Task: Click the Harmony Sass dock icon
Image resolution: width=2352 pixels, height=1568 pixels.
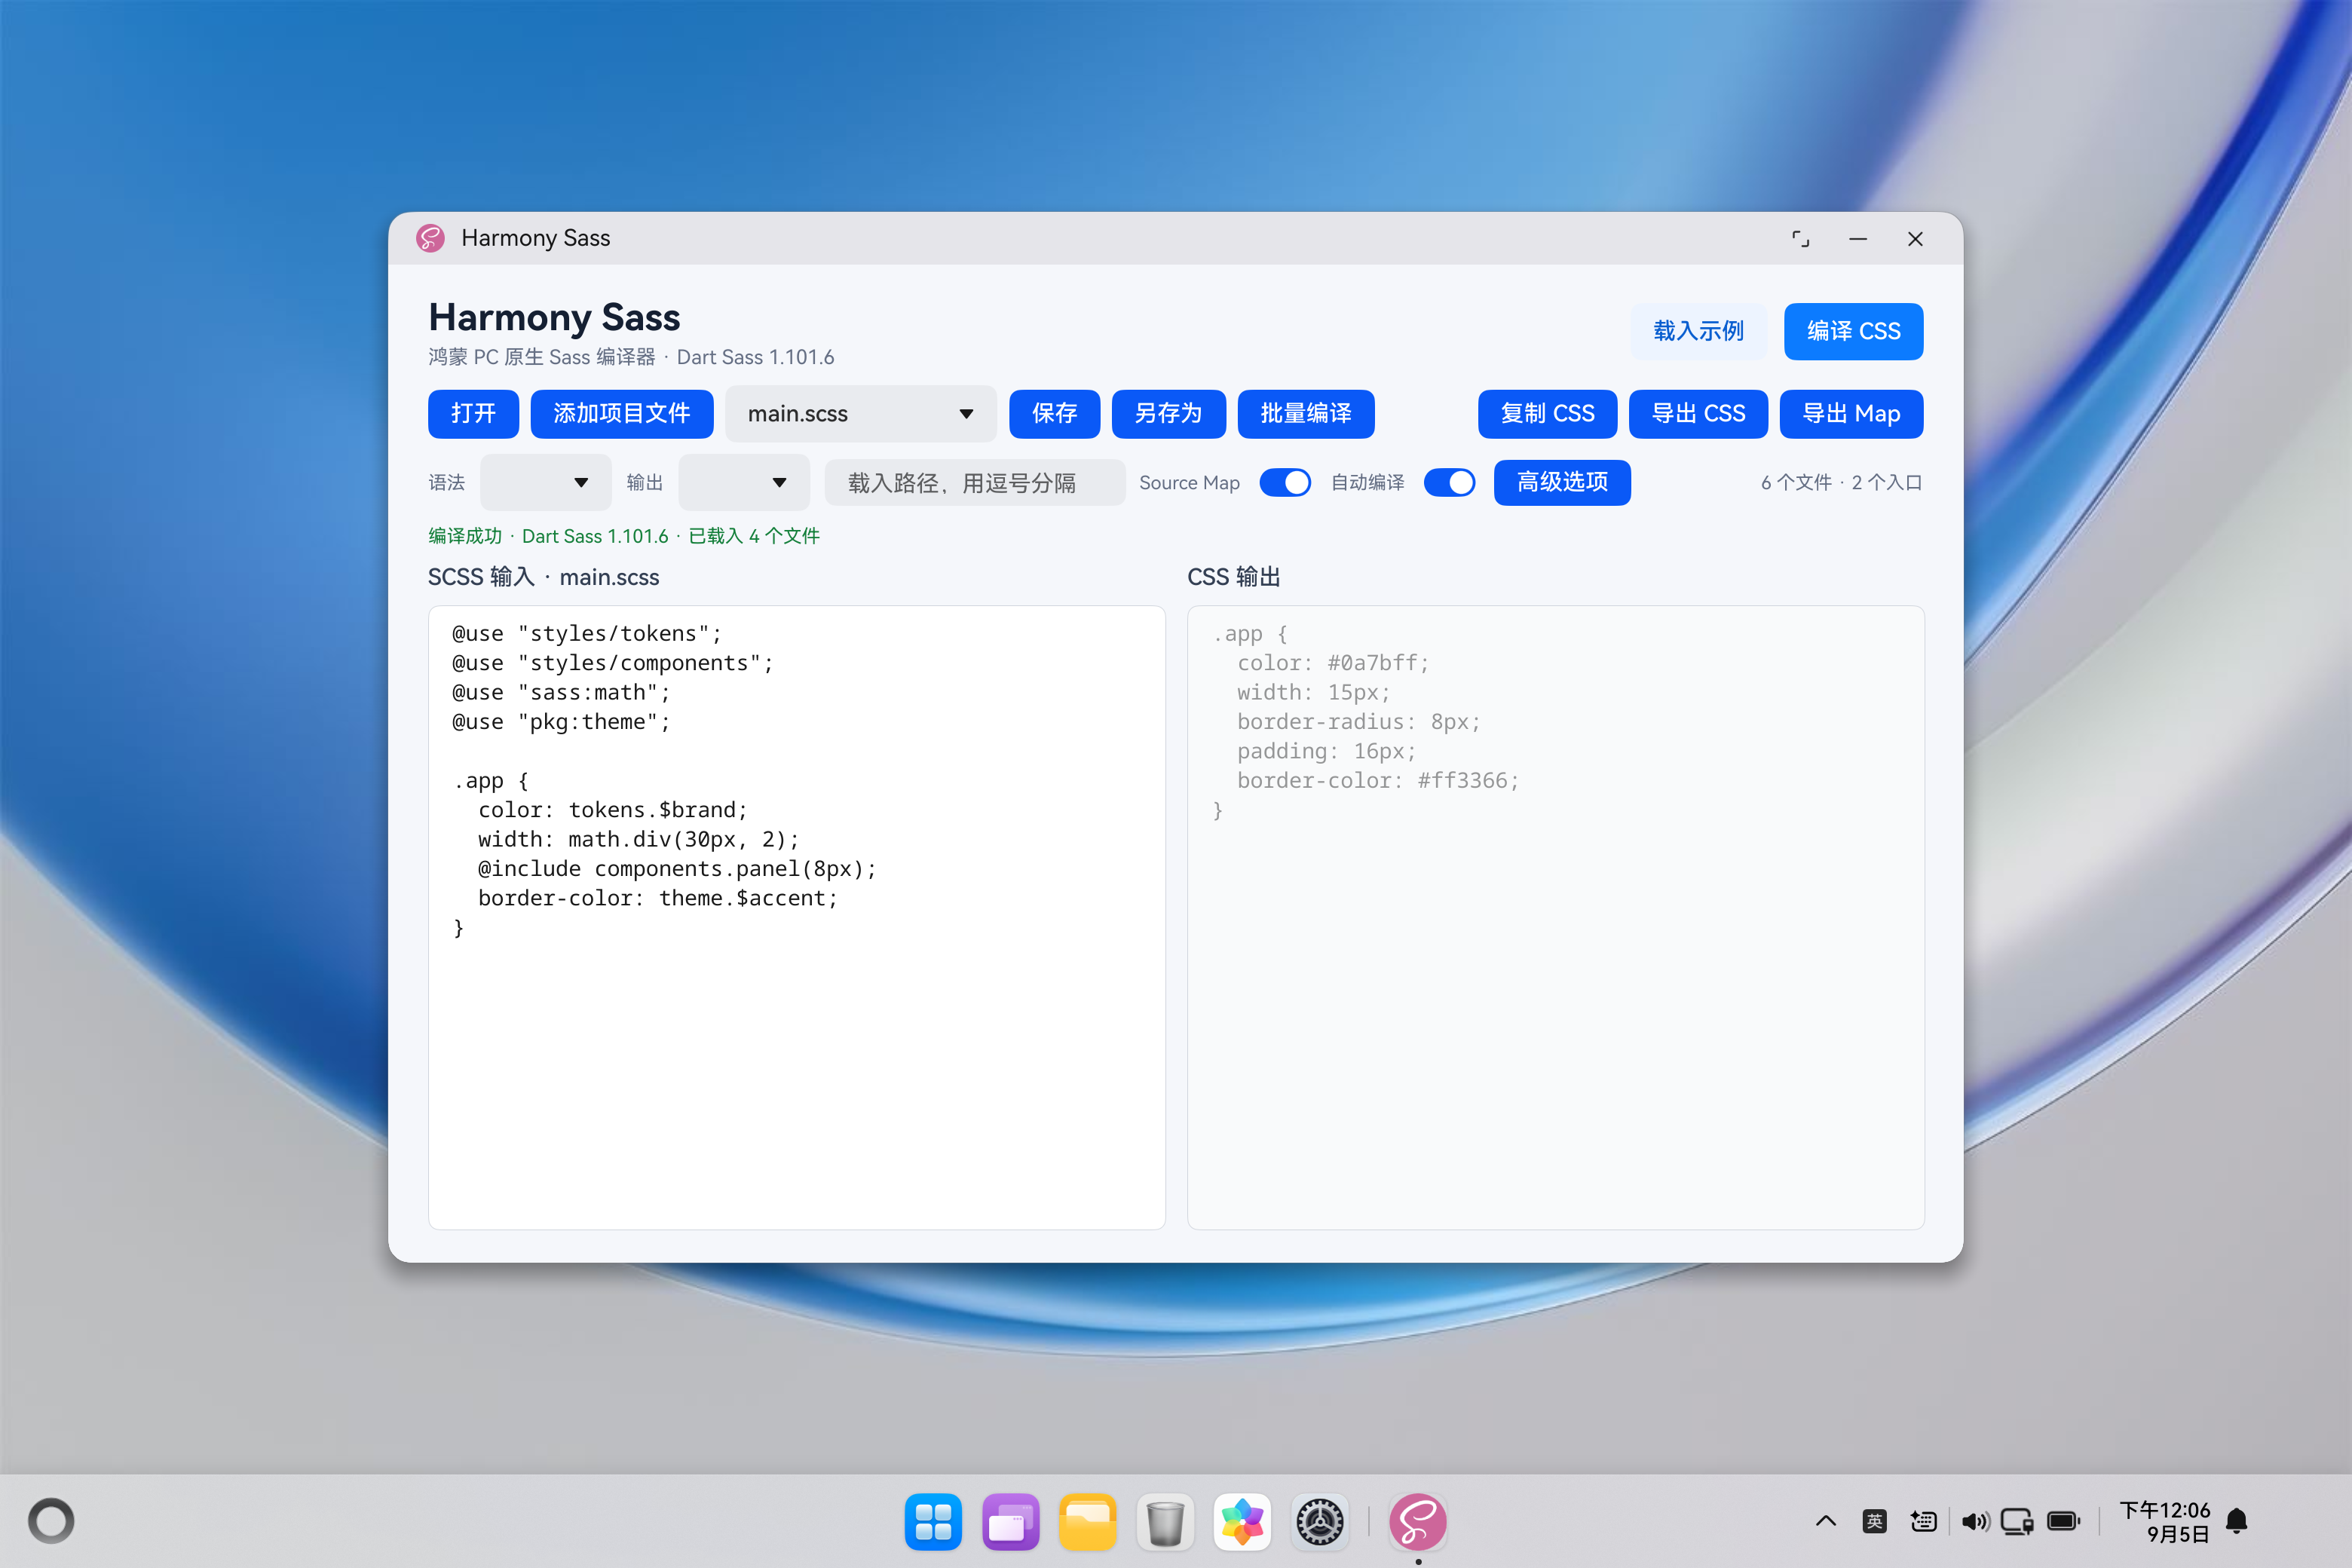Action: click(x=1417, y=1522)
